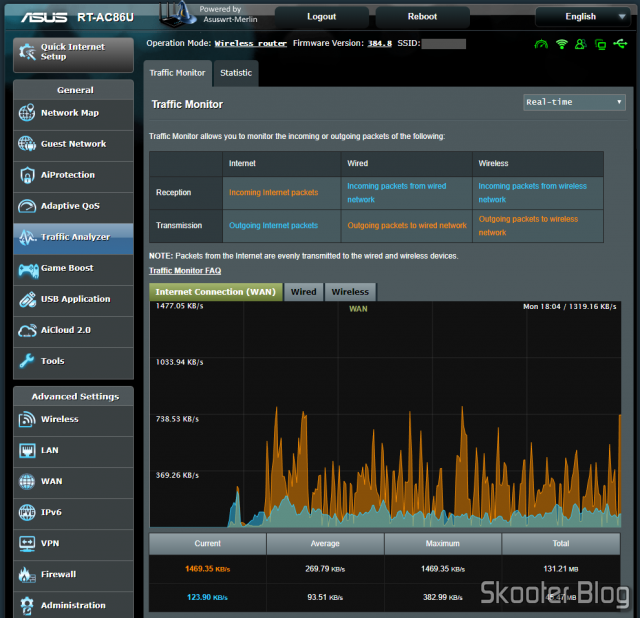Click the current value 123.90 KB/s
Viewport: 640px width, 618px height.
pyautogui.click(x=207, y=598)
